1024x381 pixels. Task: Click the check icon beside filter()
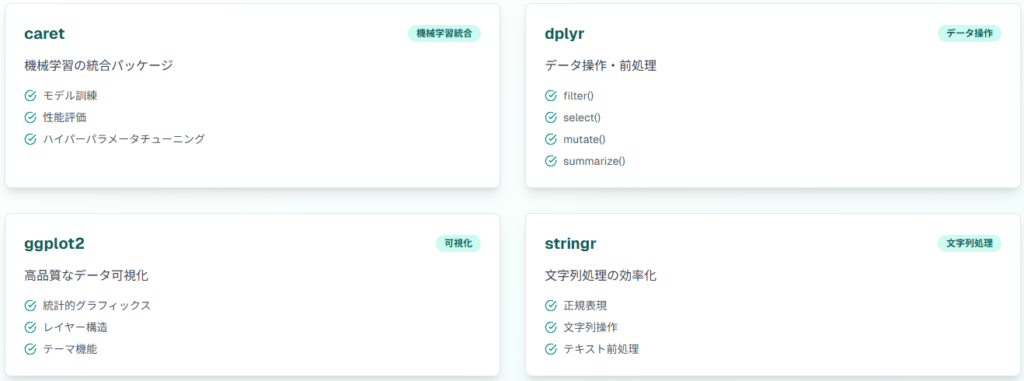point(551,95)
